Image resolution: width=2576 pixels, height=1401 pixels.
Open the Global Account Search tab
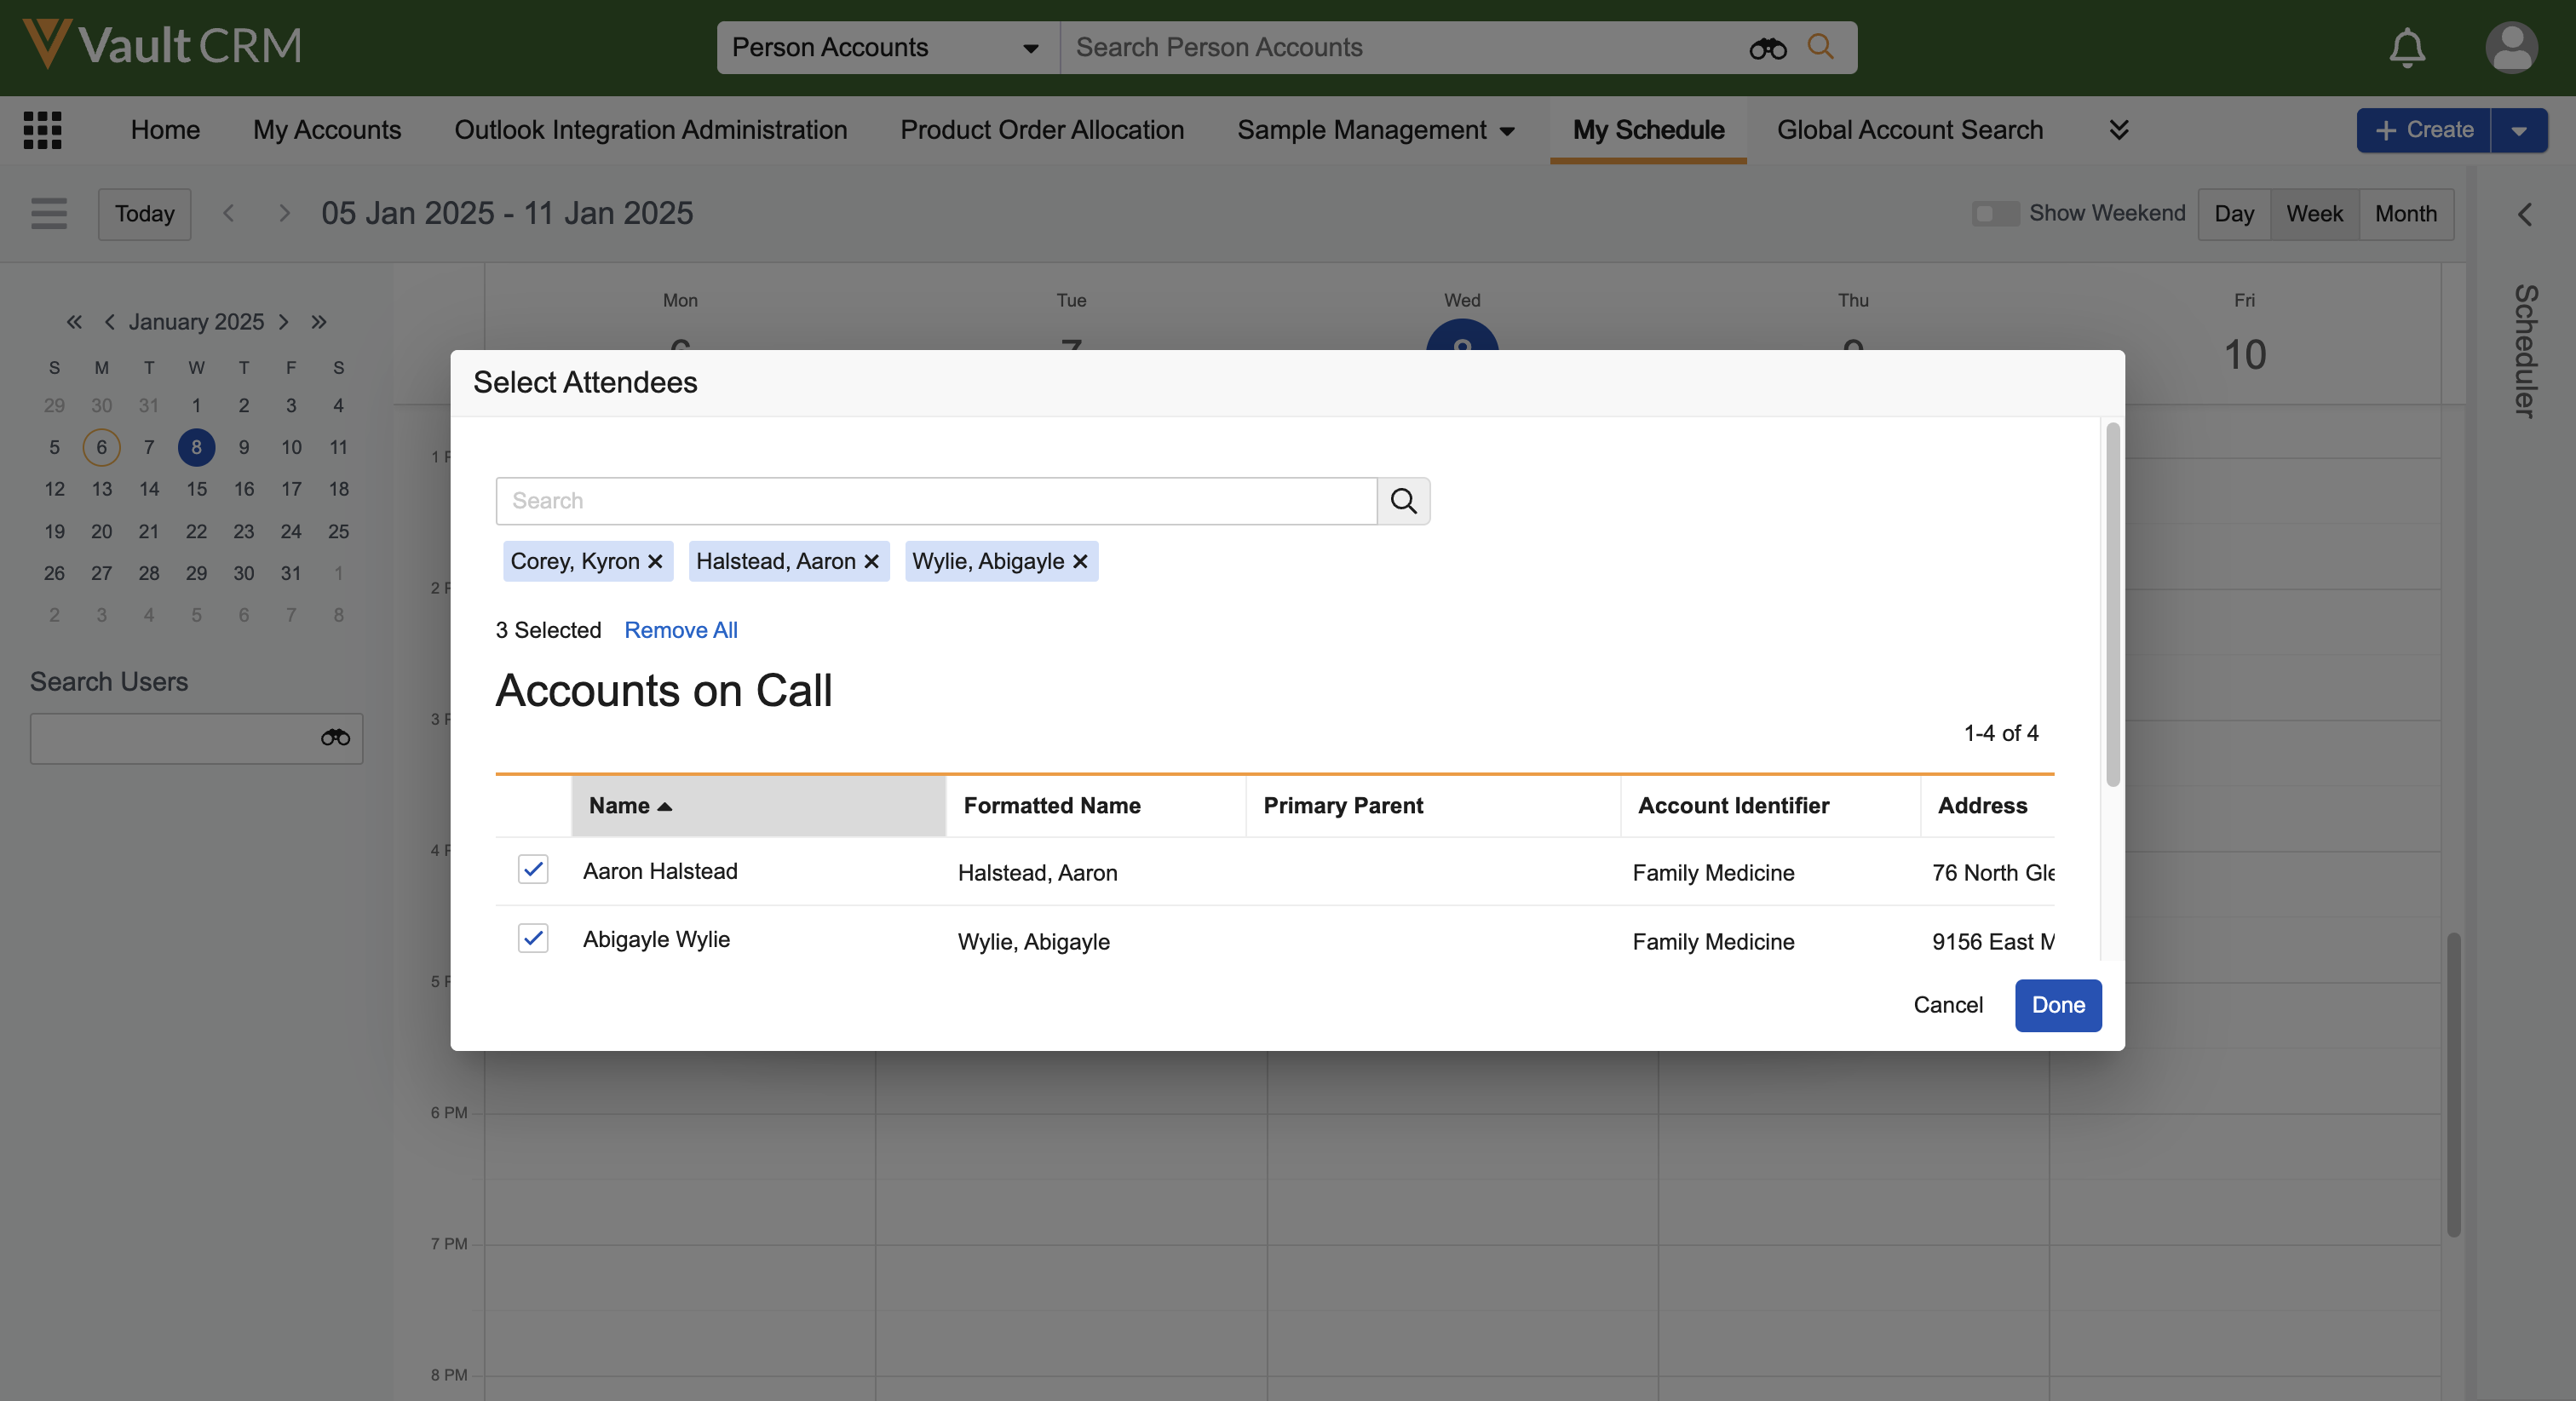click(x=1909, y=130)
